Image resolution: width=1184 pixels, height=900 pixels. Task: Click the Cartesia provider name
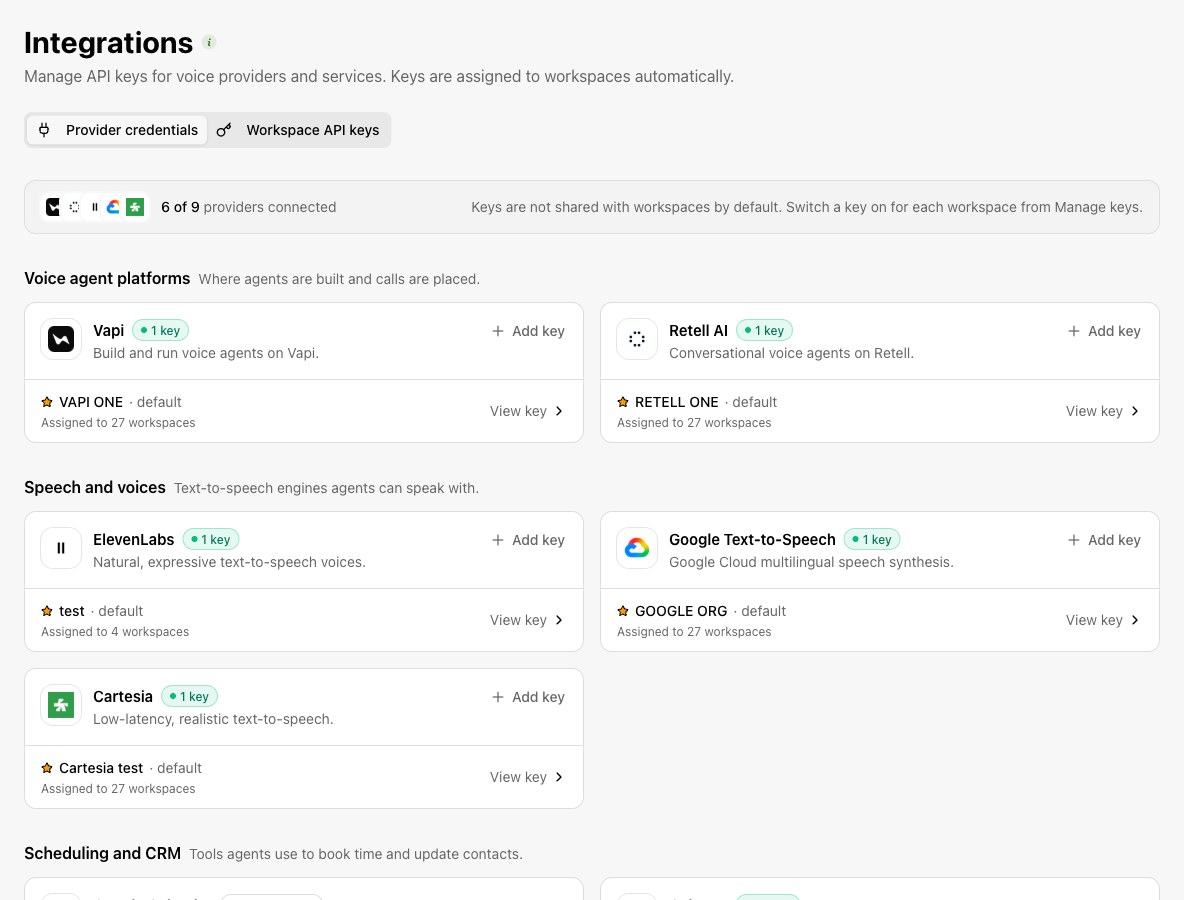[123, 696]
